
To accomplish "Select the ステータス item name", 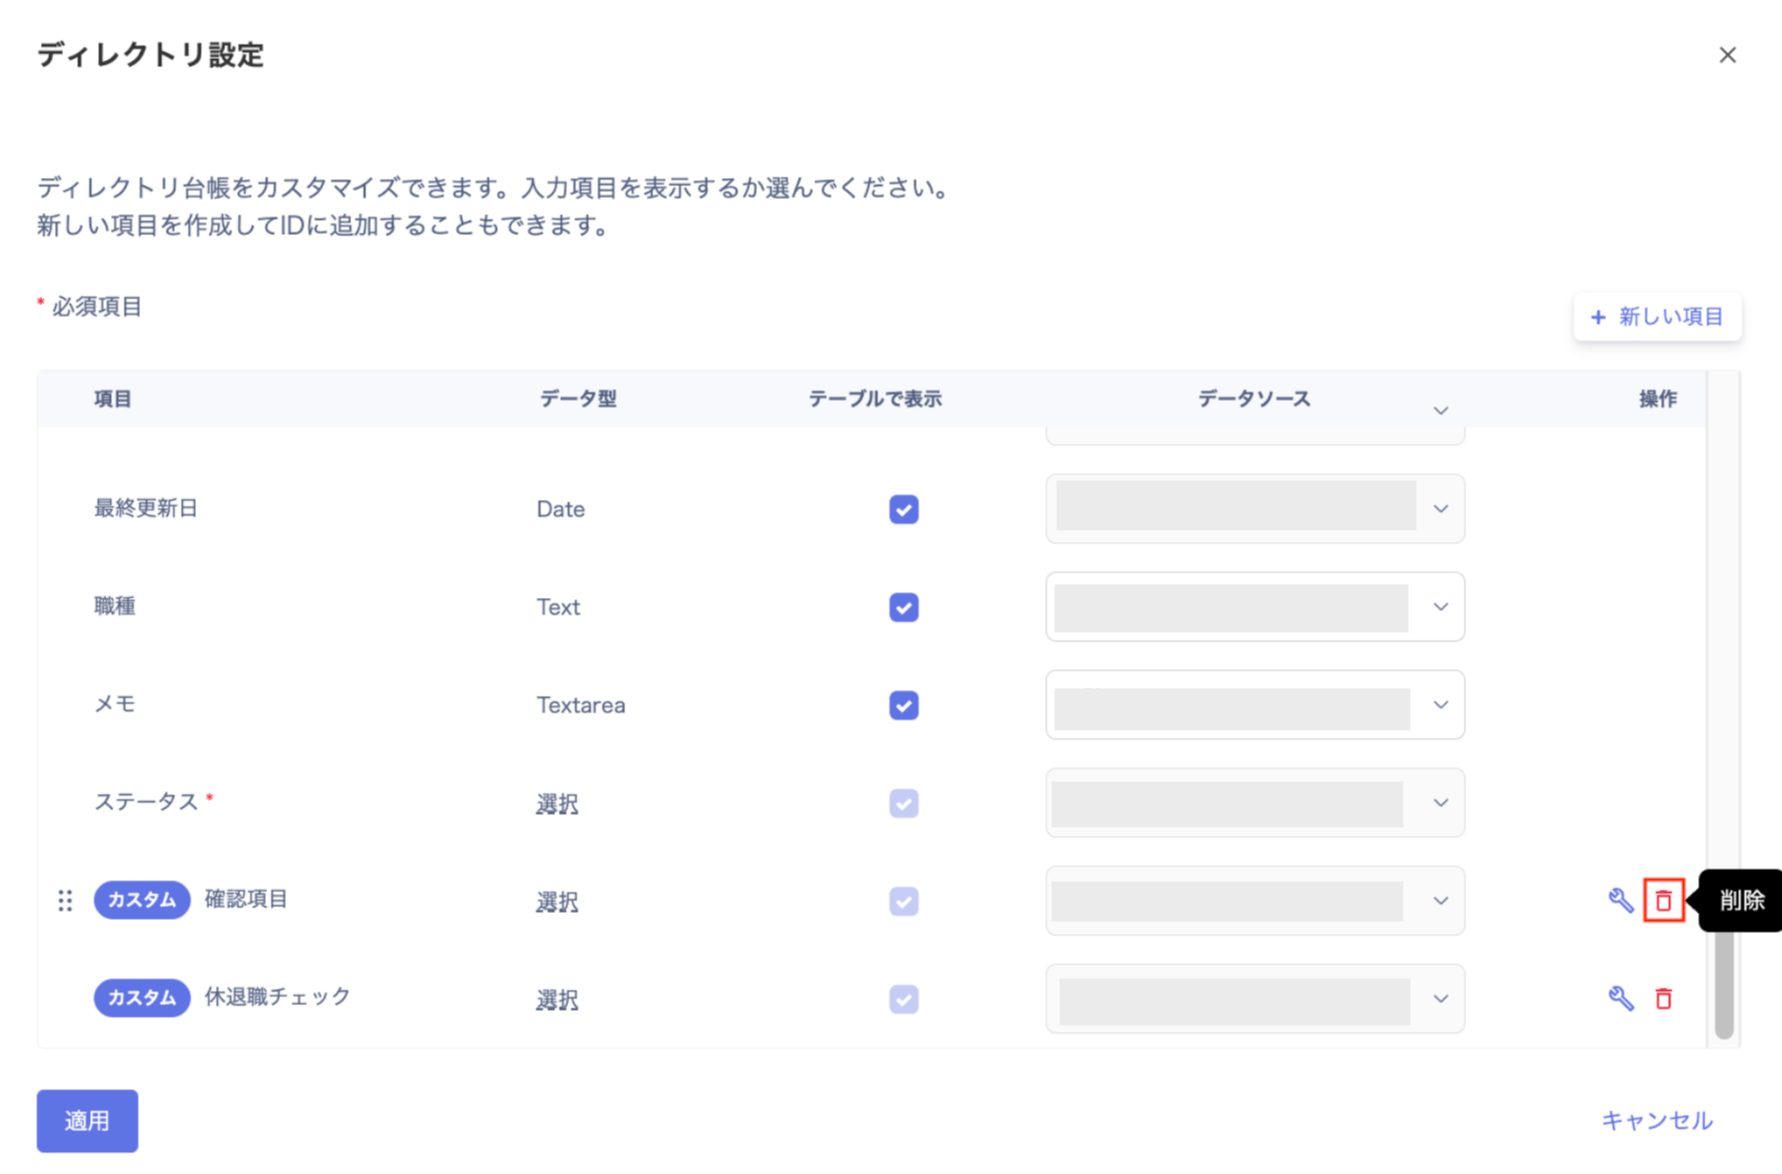I will (146, 802).
